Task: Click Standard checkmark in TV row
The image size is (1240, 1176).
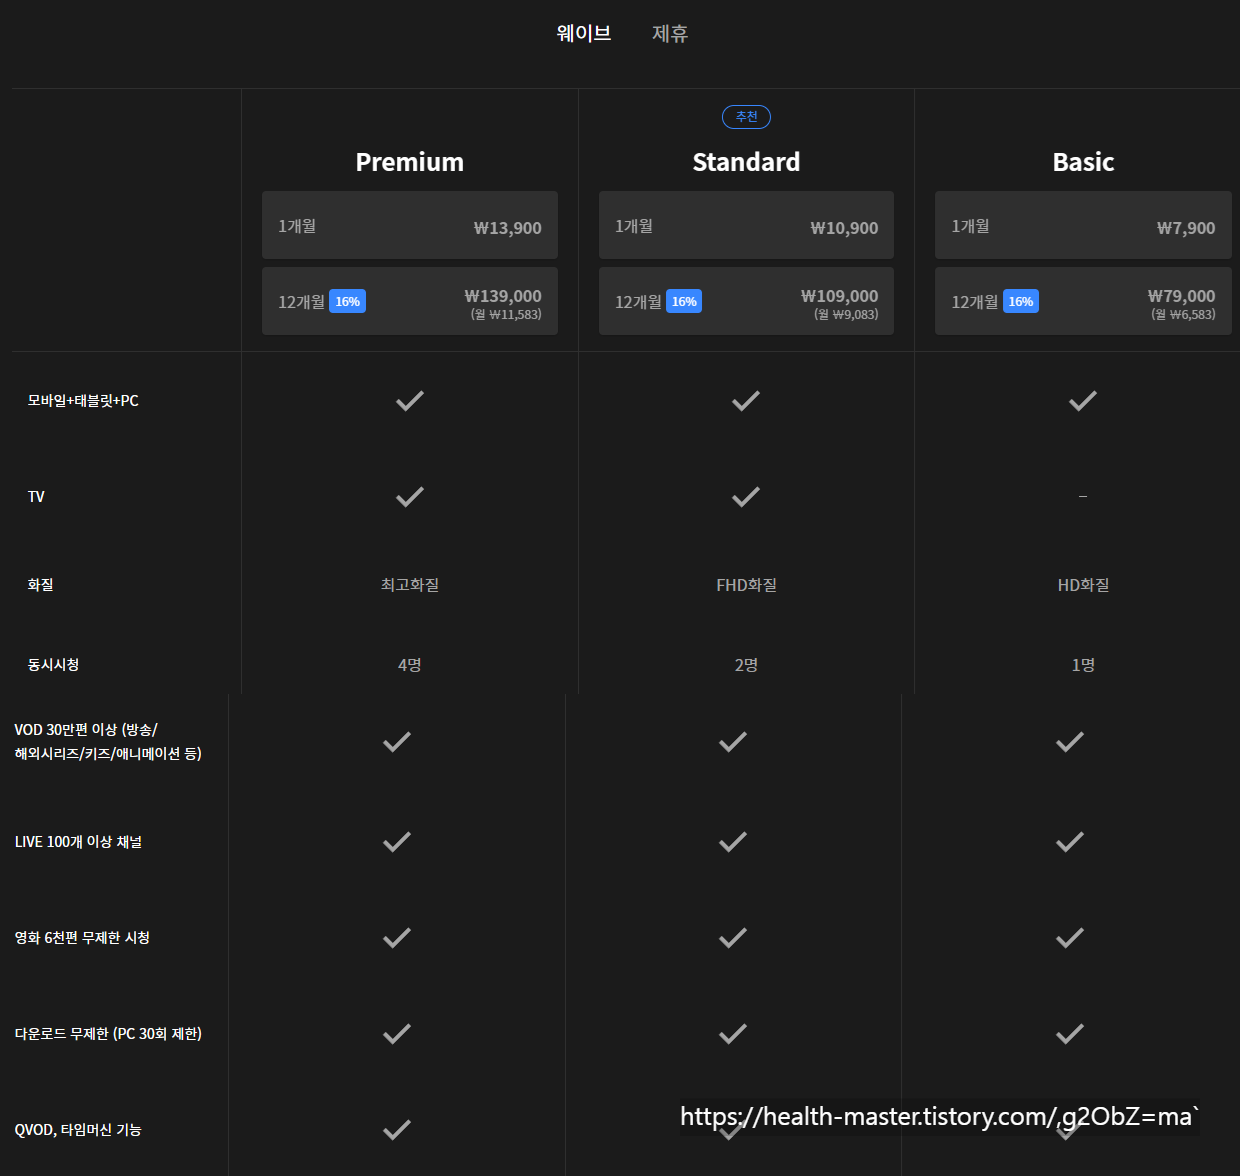Action: coord(746,497)
